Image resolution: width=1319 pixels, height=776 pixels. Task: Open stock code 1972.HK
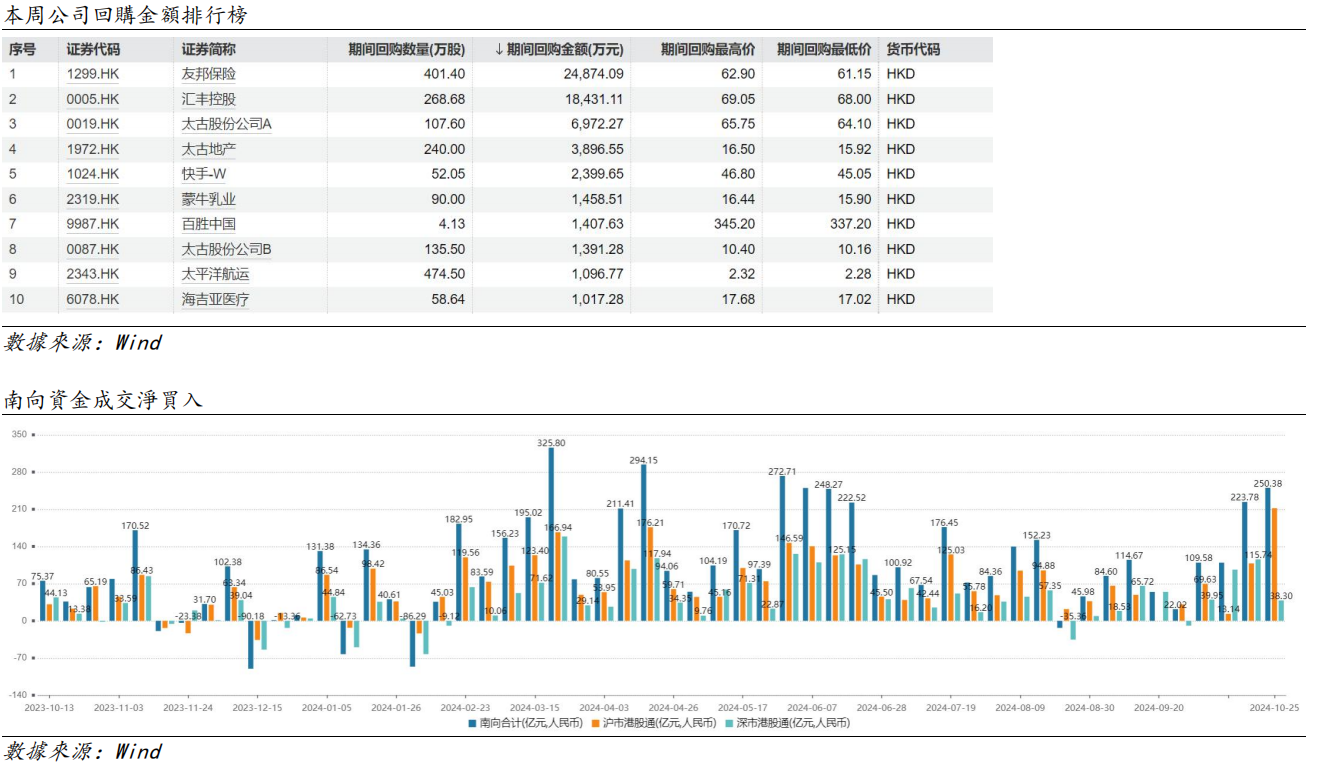pos(93,149)
